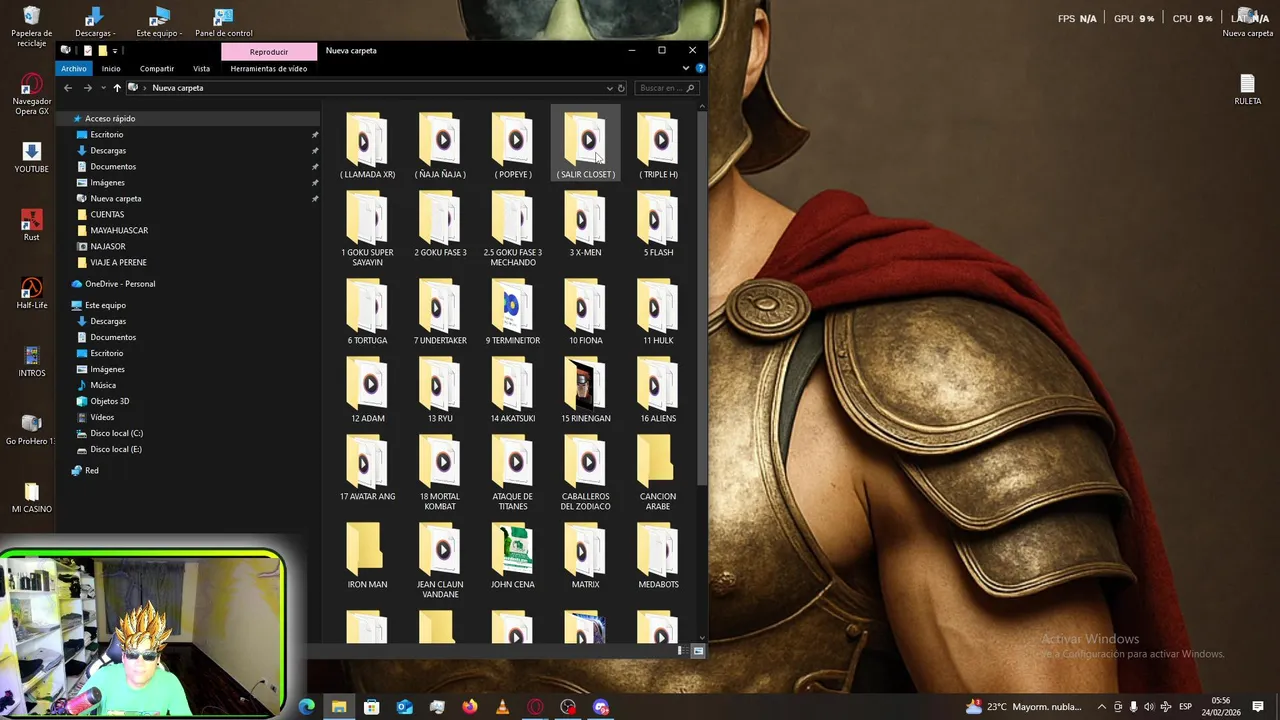Open the Vista ribbon tab
Viewport: 1280px width, 720px height.
click(201, 68)
